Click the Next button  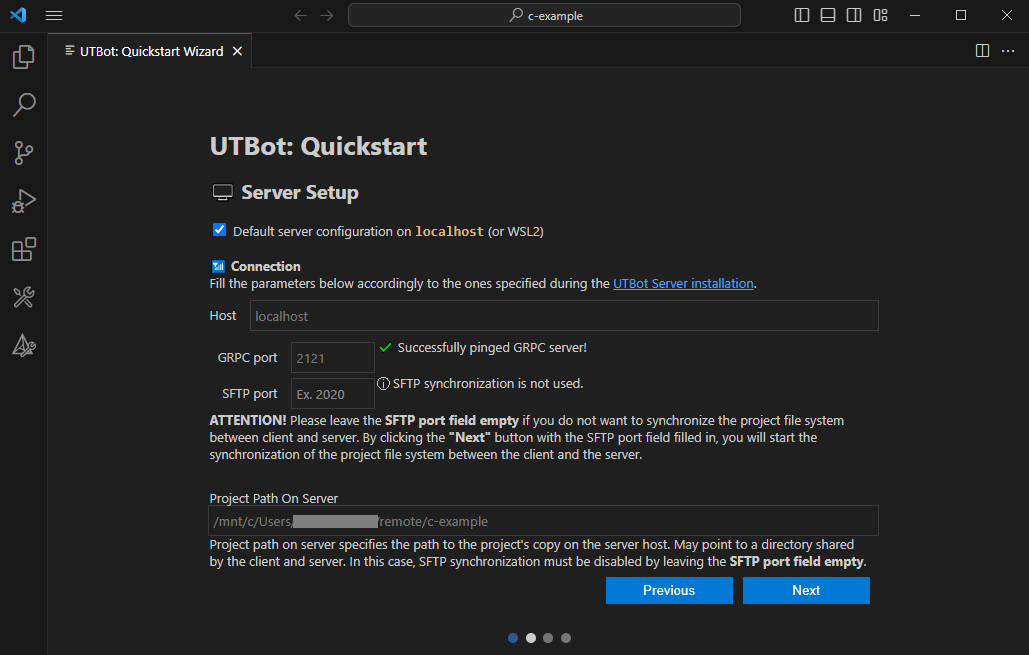pos(806,590)
